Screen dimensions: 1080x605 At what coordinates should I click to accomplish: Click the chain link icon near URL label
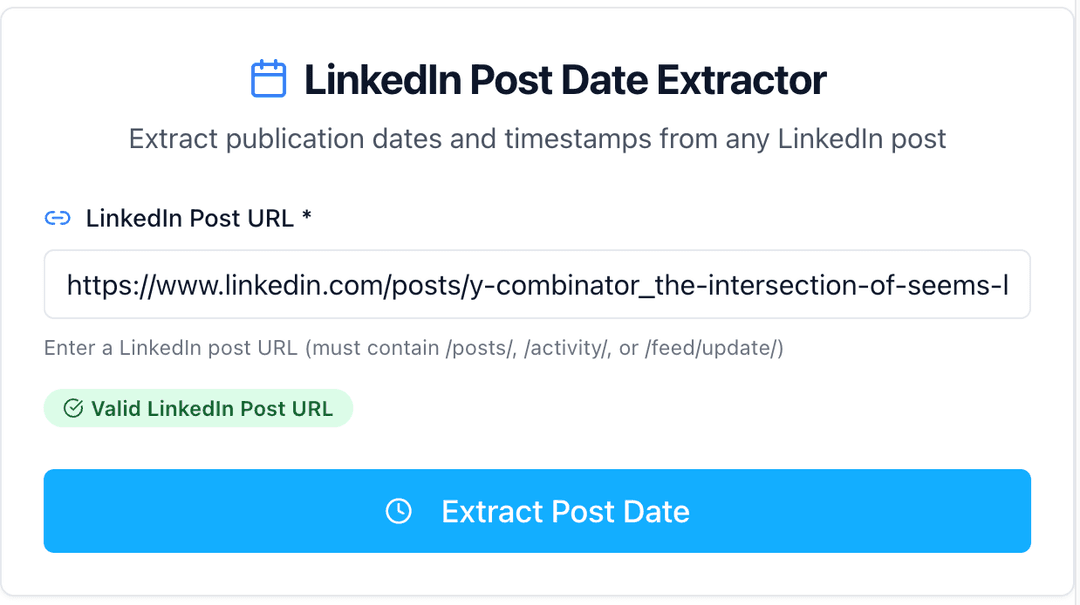click(58, 218)
